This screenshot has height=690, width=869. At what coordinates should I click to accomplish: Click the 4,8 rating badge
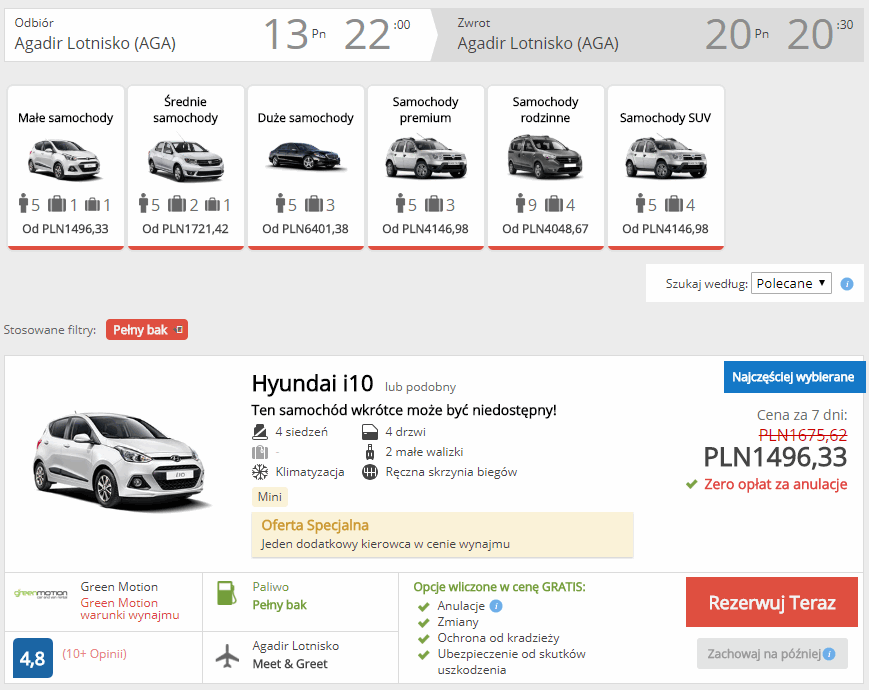pyautogui.click(x=33, y=658)
